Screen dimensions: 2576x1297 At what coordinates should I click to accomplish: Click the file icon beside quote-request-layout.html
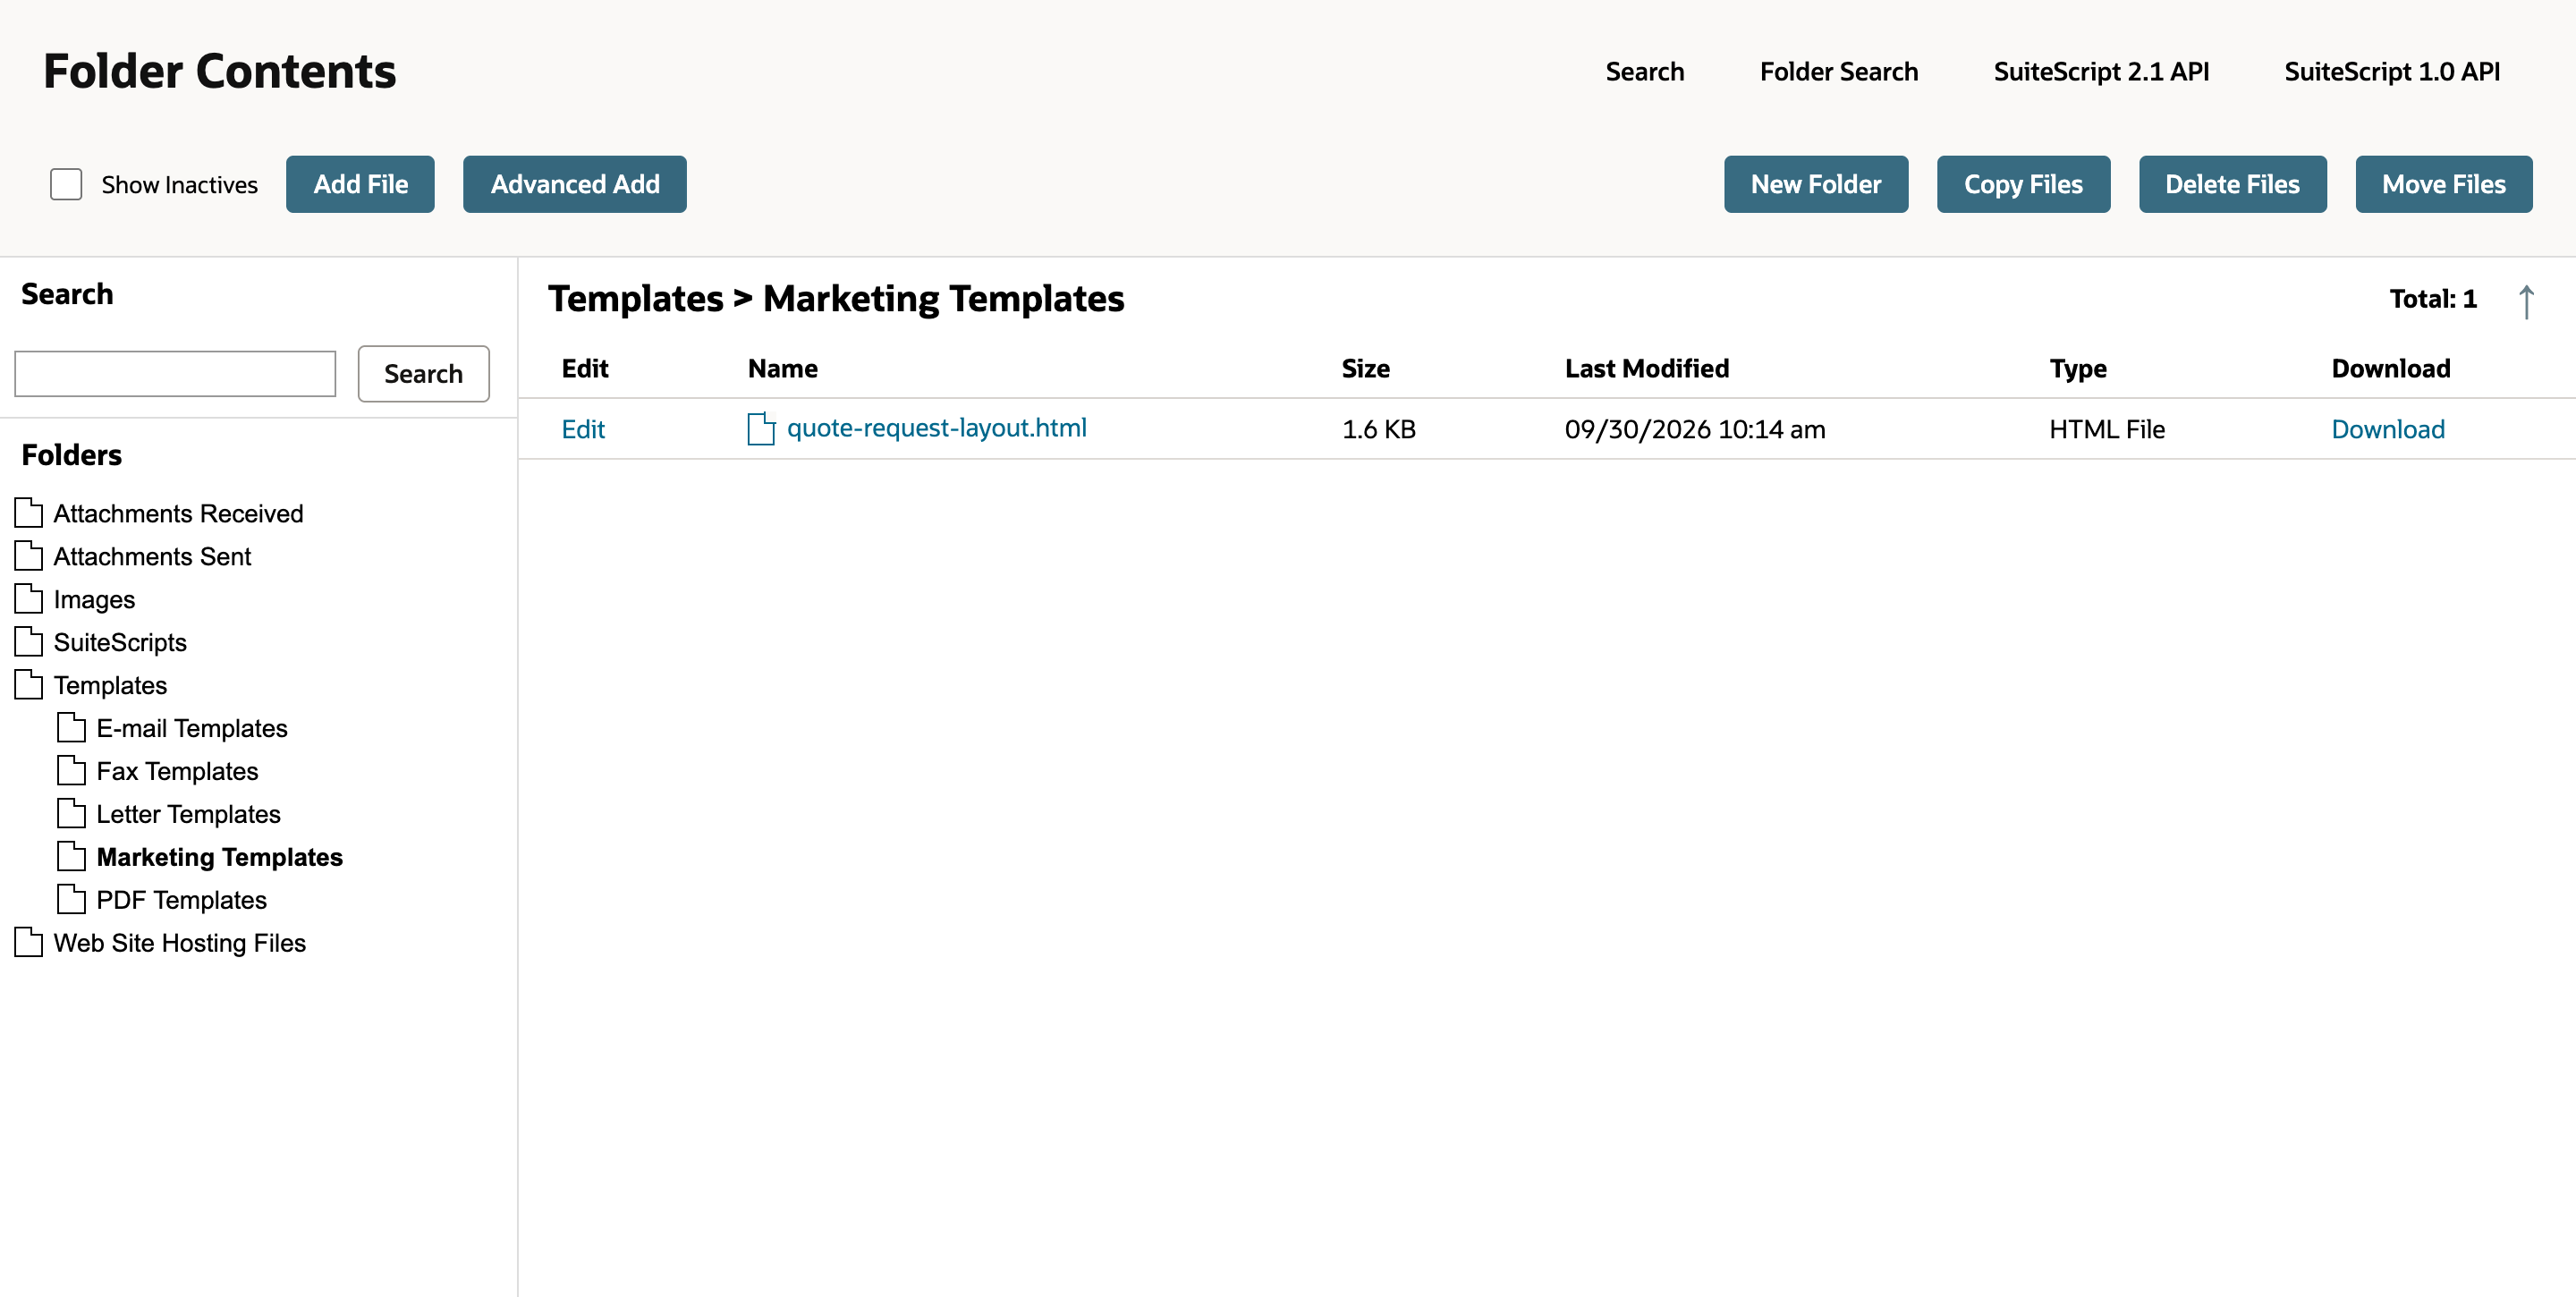click(761, 429)
